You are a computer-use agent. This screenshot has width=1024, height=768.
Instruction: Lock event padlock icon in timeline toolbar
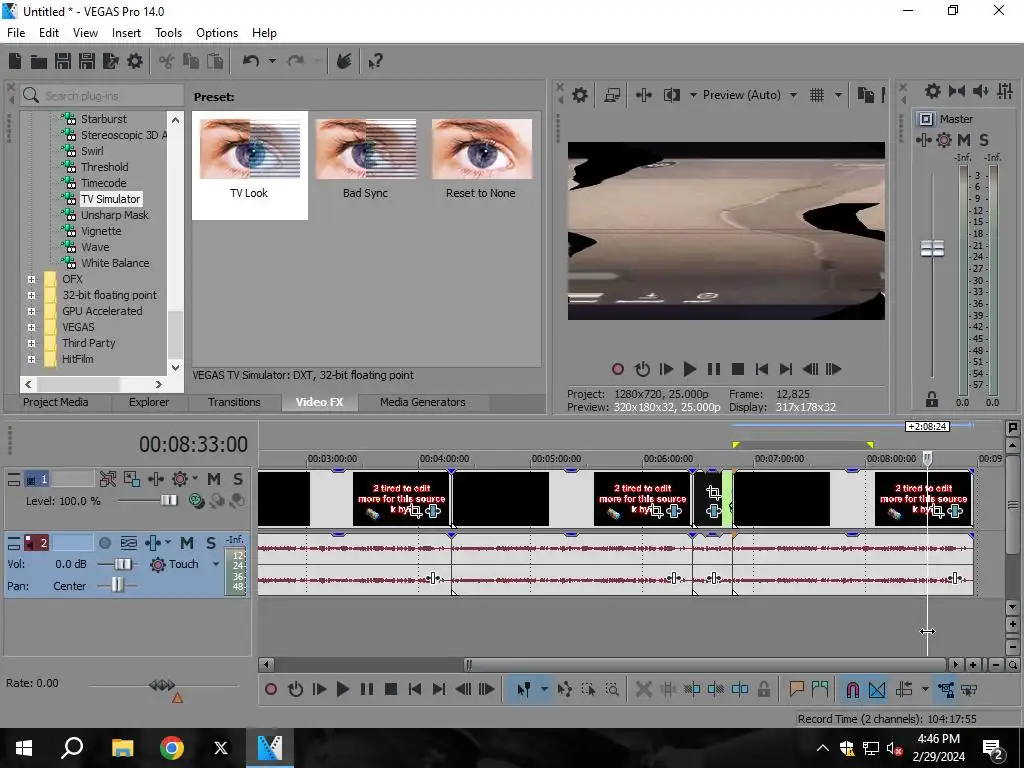coord(763,690)
